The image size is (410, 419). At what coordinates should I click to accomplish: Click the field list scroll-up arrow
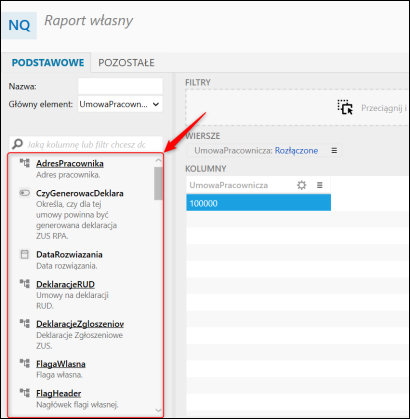pos(158,161)
